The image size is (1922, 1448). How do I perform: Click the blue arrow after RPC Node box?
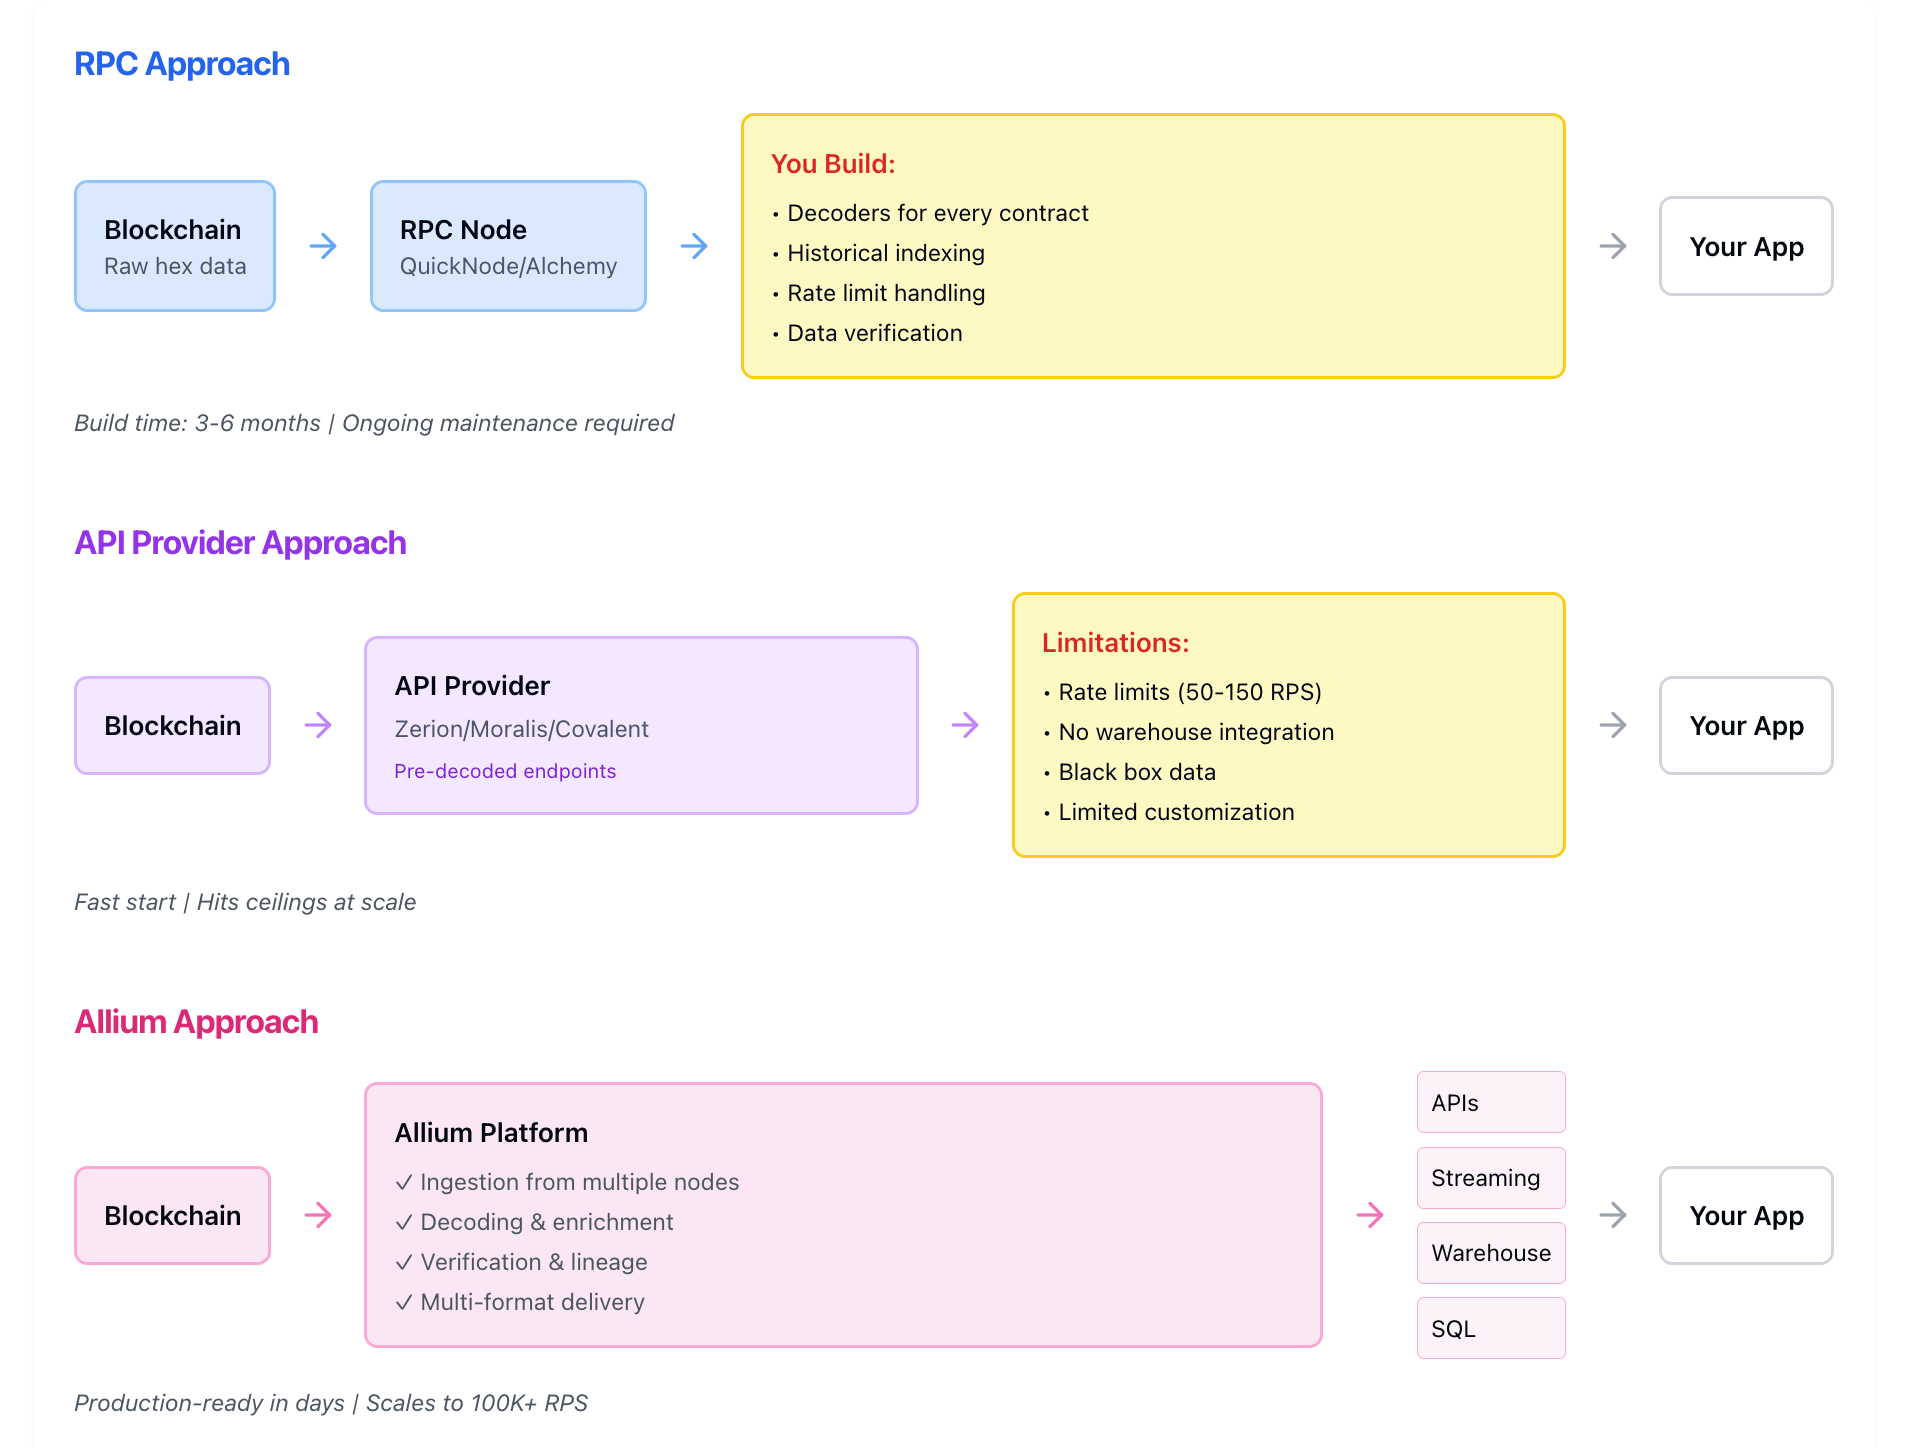coord(694,246)
